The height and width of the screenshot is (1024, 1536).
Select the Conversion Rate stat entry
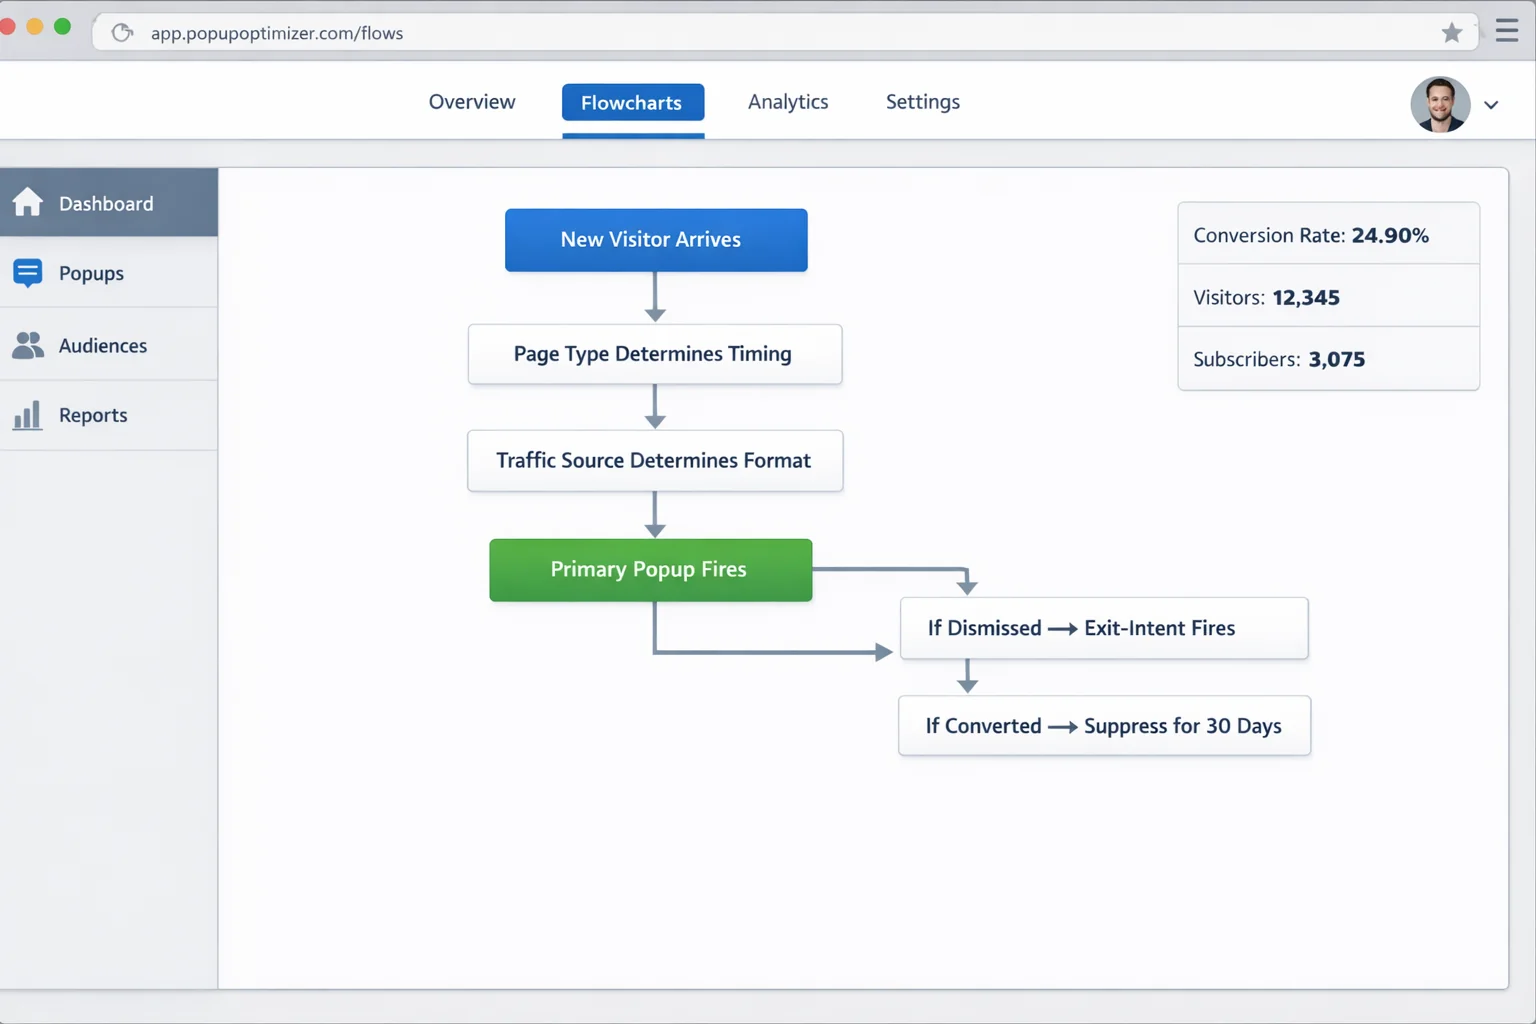click(1311, 234)
